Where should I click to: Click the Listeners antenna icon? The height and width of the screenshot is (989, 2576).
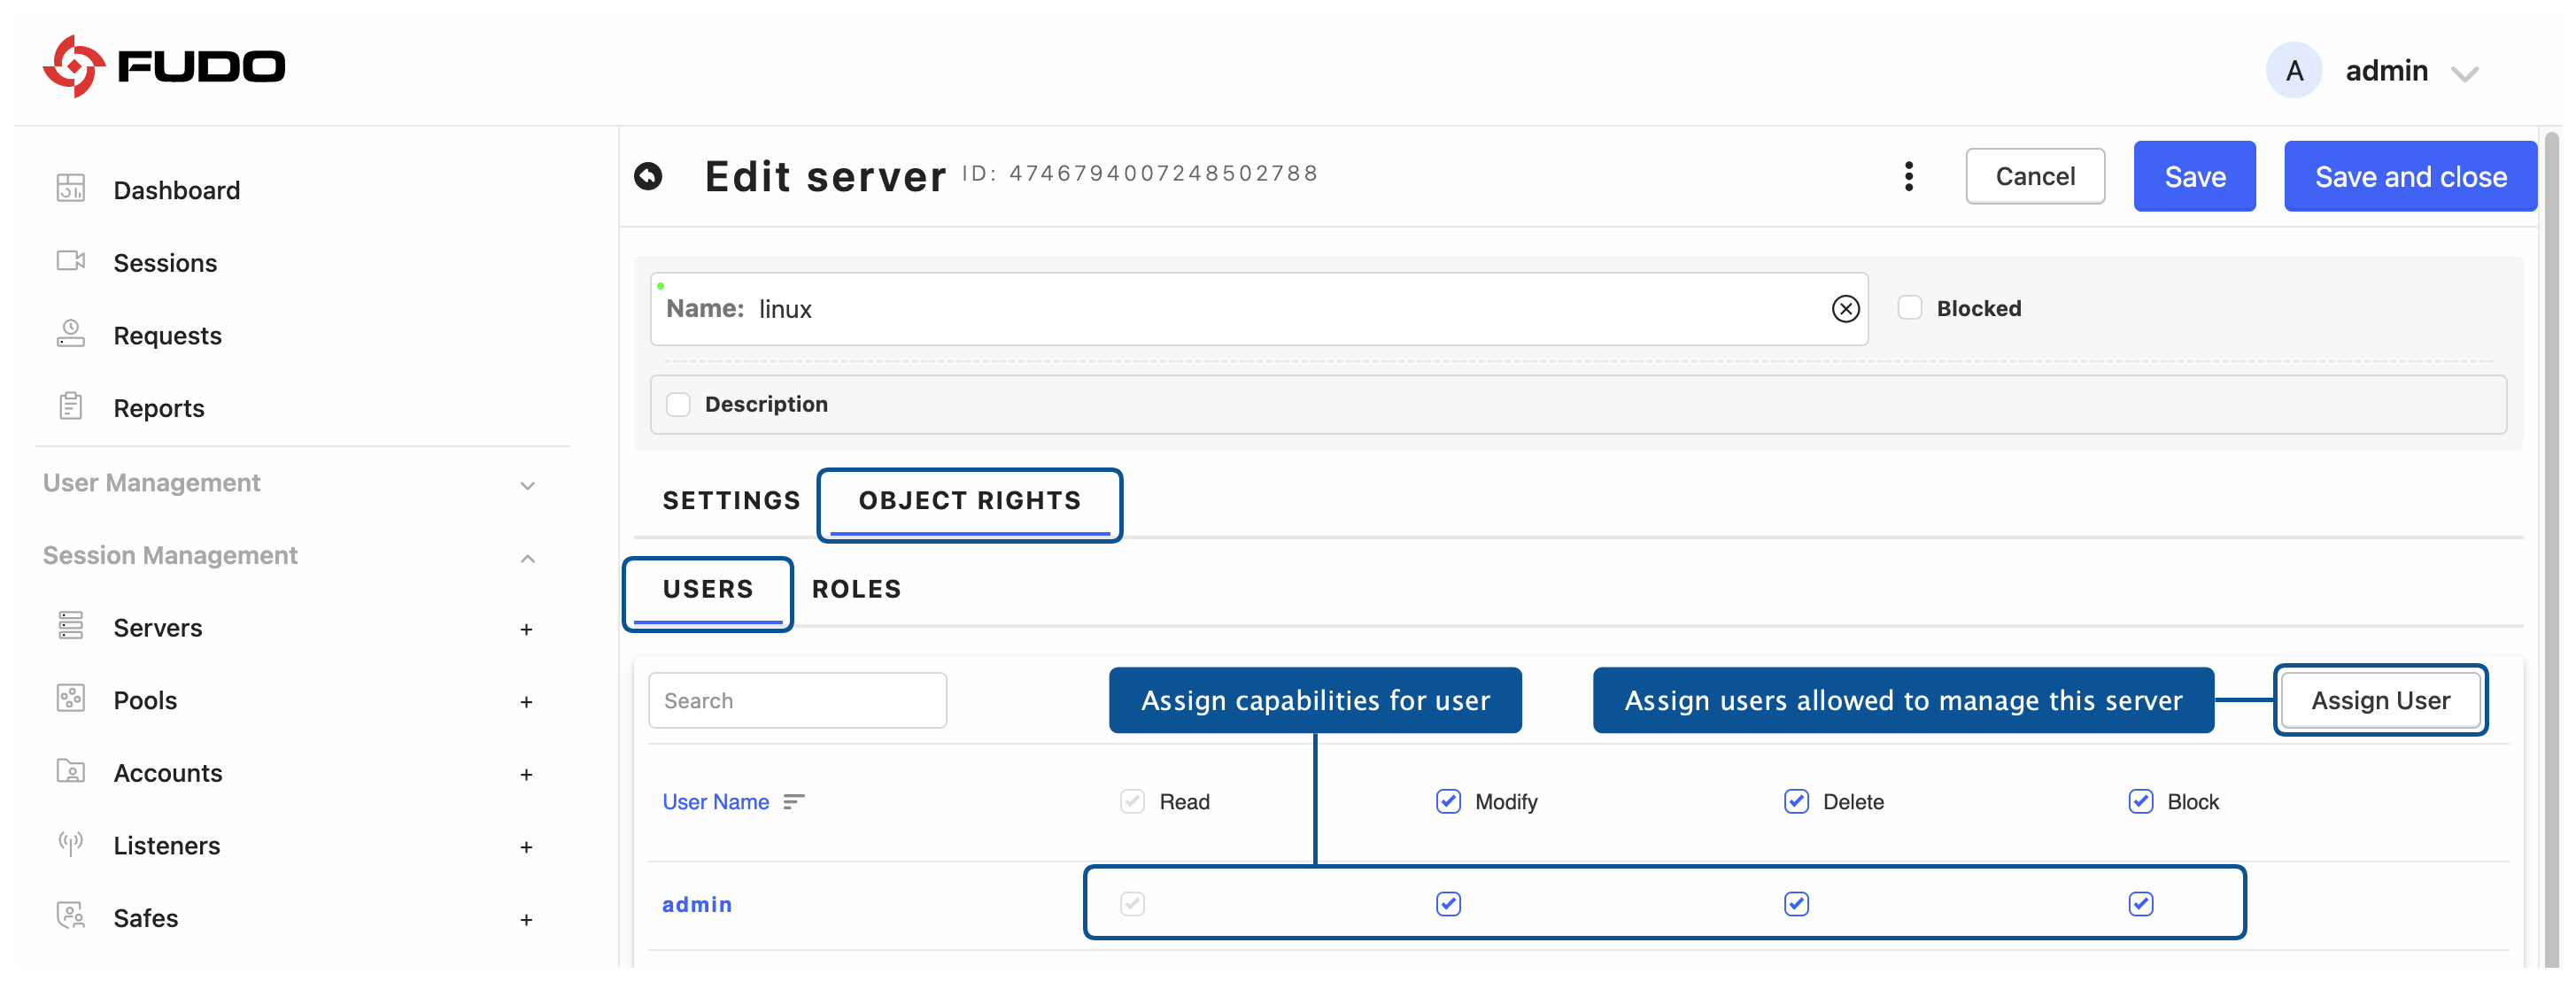pyautogui.click(x=71, y=843)
